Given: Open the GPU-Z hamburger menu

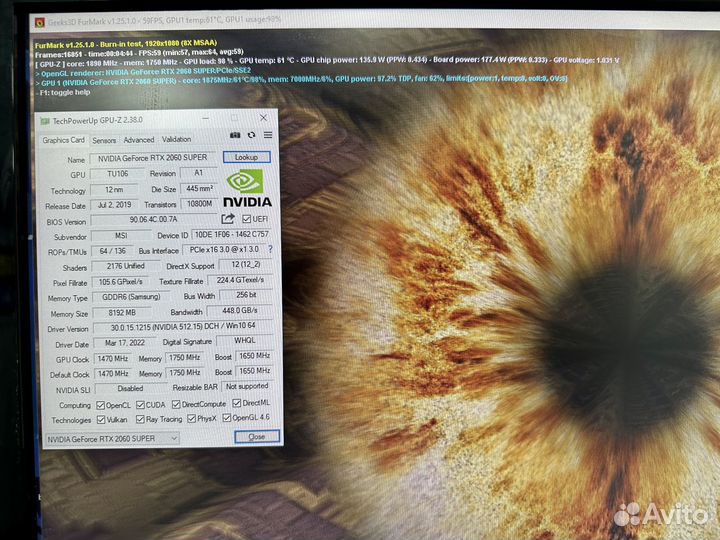Looking at the screenshot, I should click(268, 135).
